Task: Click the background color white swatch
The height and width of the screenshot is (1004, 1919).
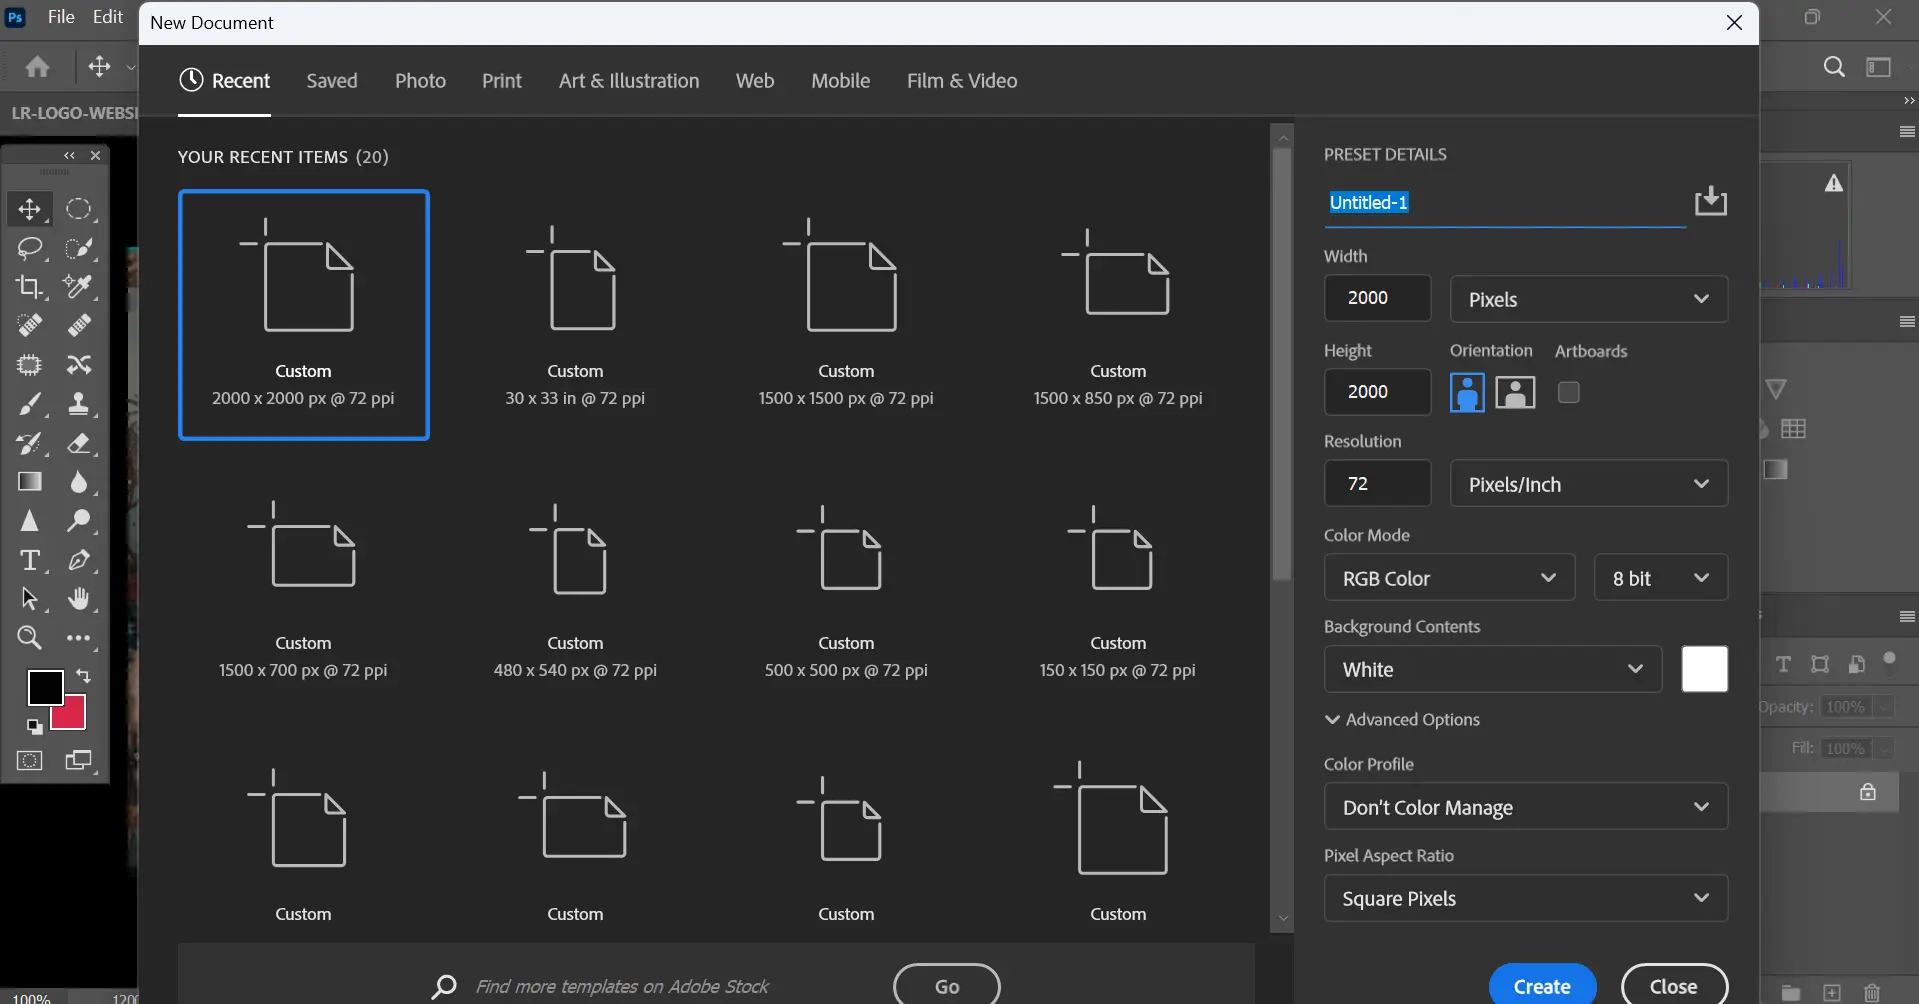Action: tap(1705, 669)
